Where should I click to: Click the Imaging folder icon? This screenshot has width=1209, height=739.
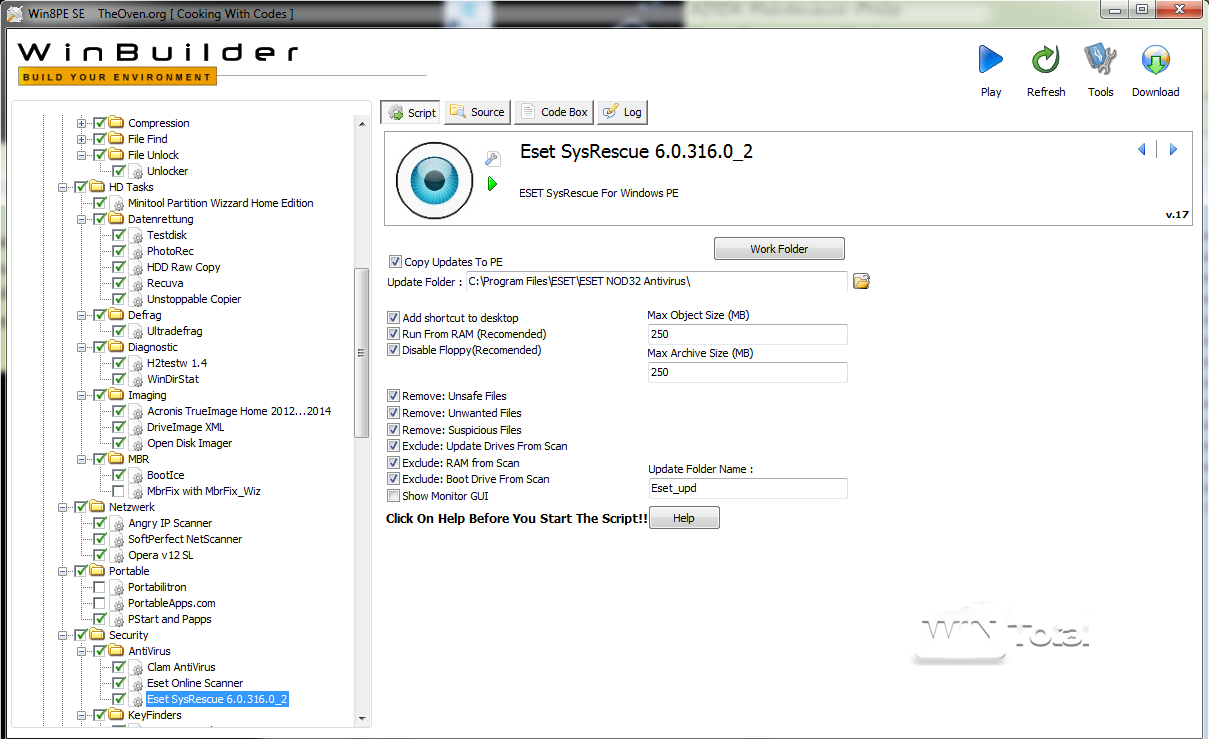click(x=116, y=395)
